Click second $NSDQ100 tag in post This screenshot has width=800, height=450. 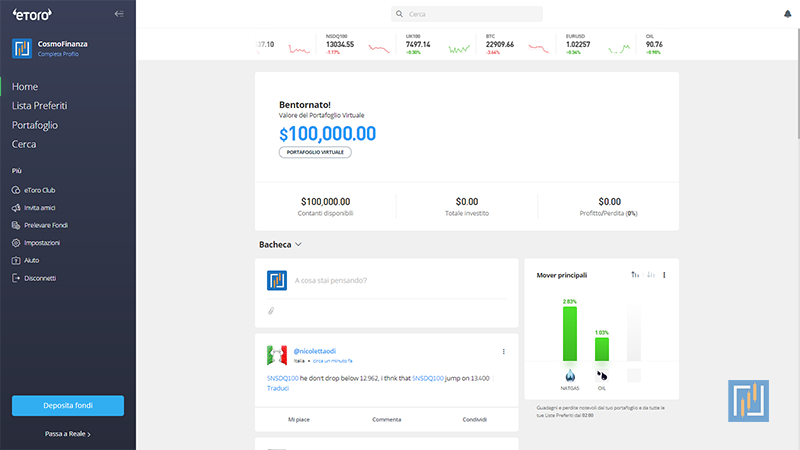tap(428, 378)
